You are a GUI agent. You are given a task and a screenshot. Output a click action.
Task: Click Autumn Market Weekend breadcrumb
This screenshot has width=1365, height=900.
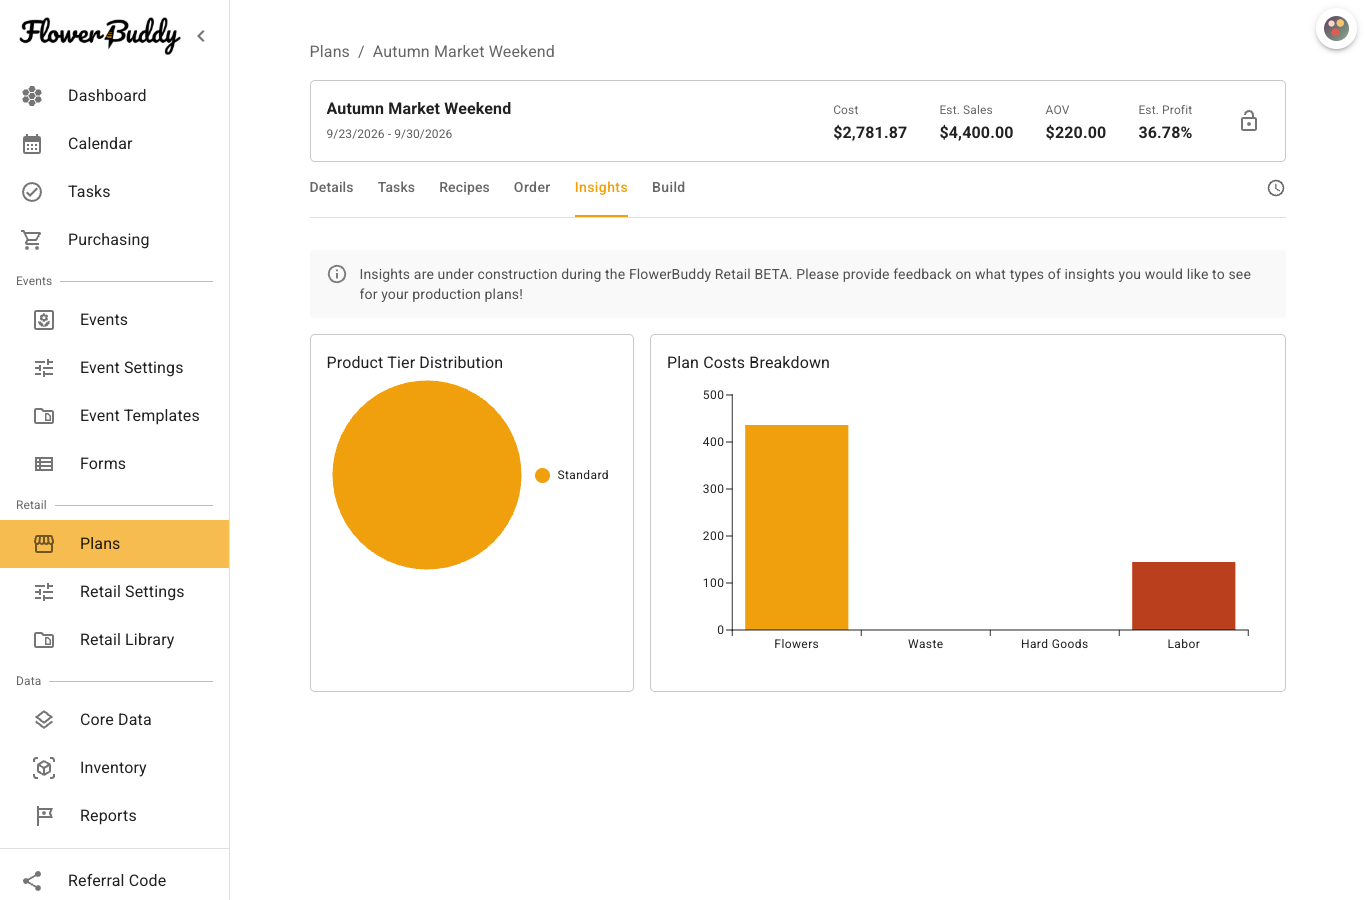click(463, 52)
